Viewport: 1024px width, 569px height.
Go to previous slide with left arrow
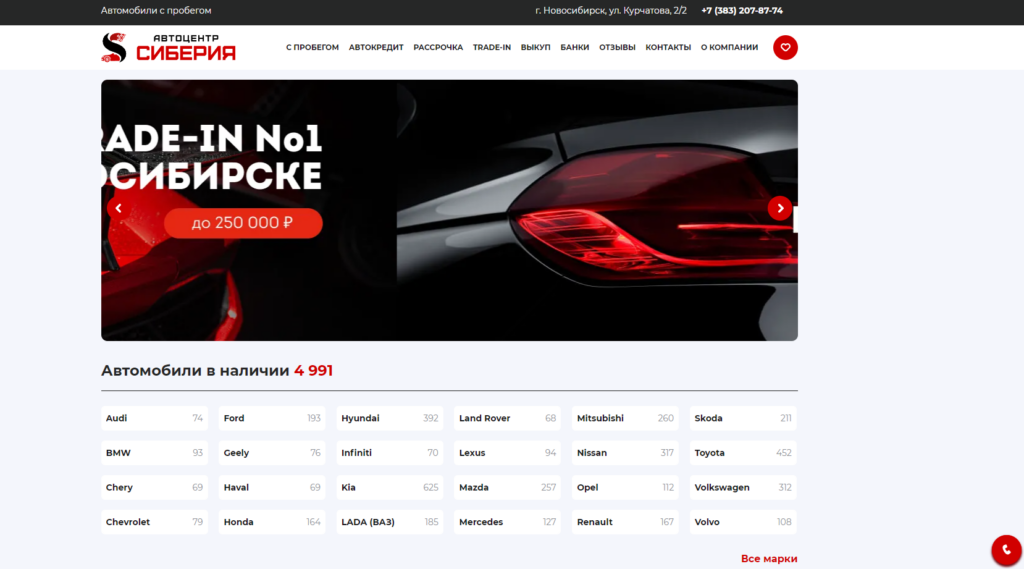click(x=118, y=208)
